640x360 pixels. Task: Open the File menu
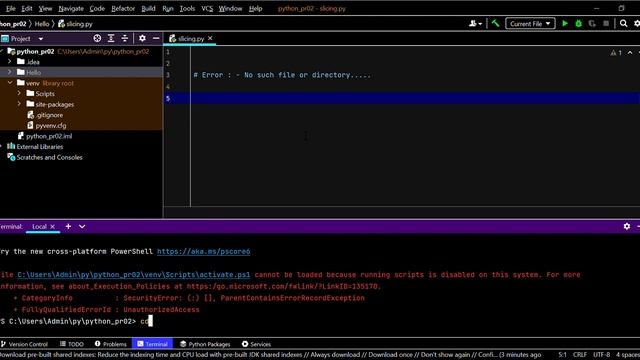click(11, 9)
